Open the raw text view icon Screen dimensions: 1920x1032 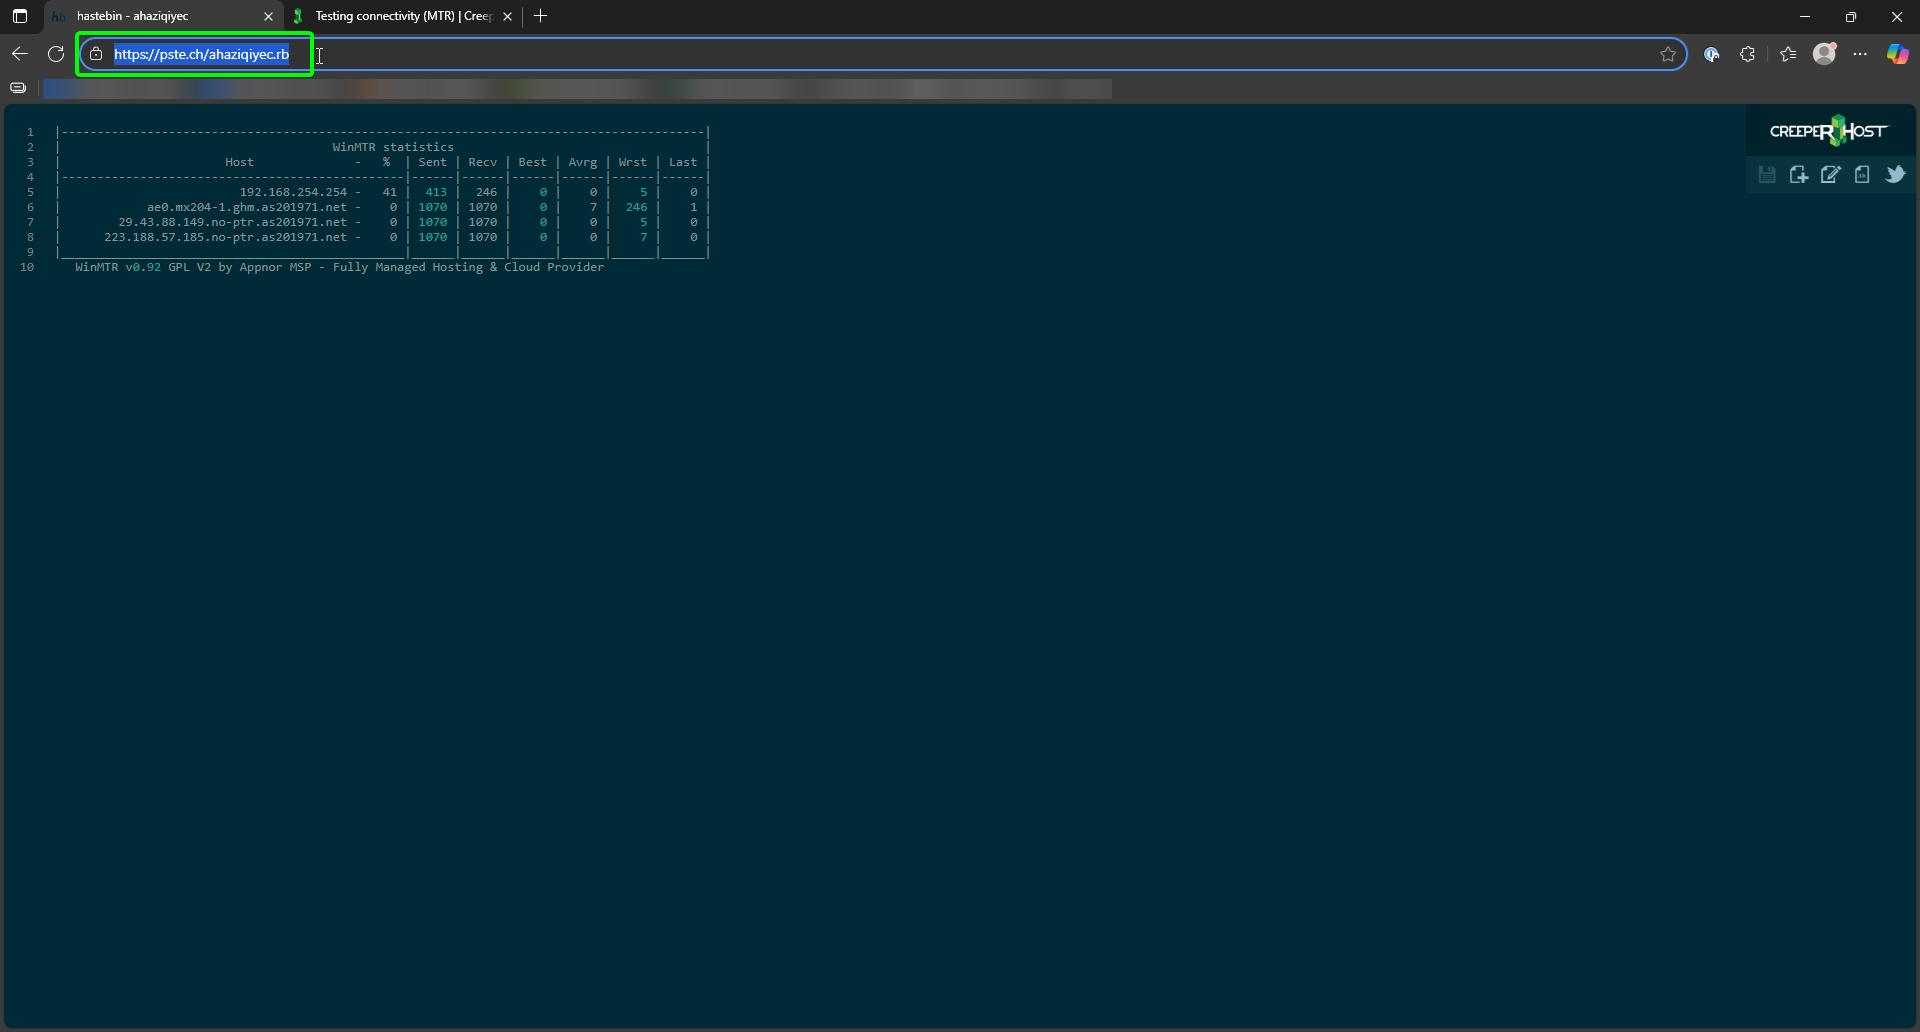point(1862,175)
